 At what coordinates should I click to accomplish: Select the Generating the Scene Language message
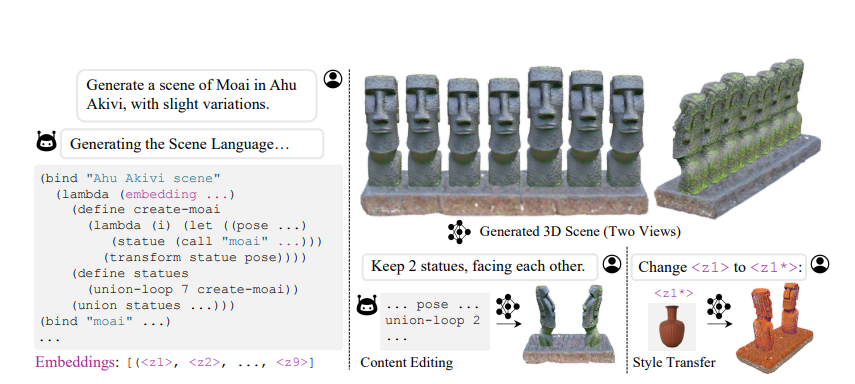[192, 144]
